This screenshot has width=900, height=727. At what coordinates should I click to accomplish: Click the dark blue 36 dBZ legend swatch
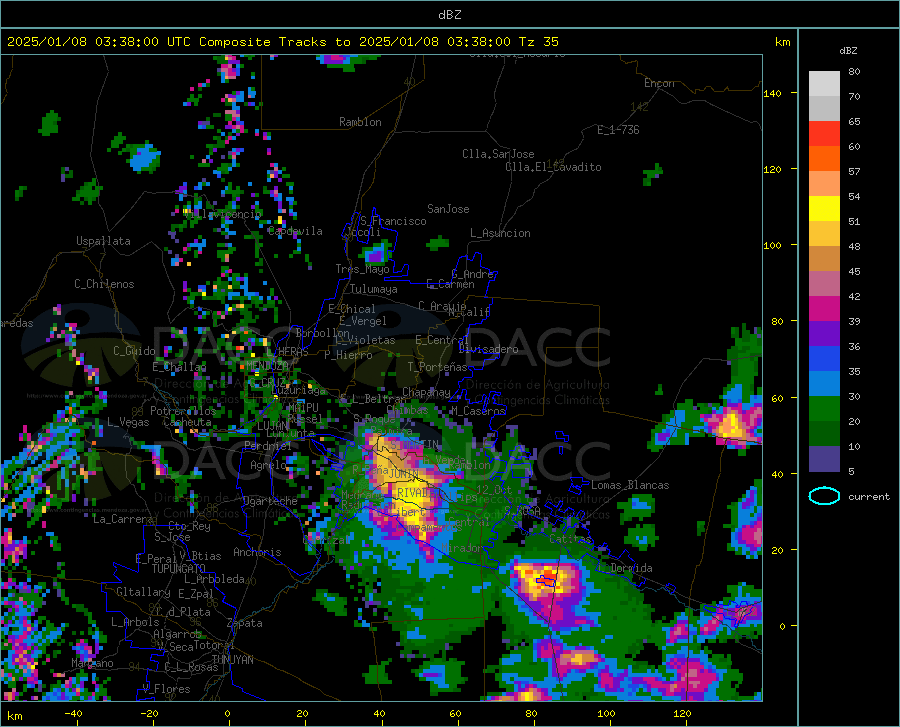point(824,359)
